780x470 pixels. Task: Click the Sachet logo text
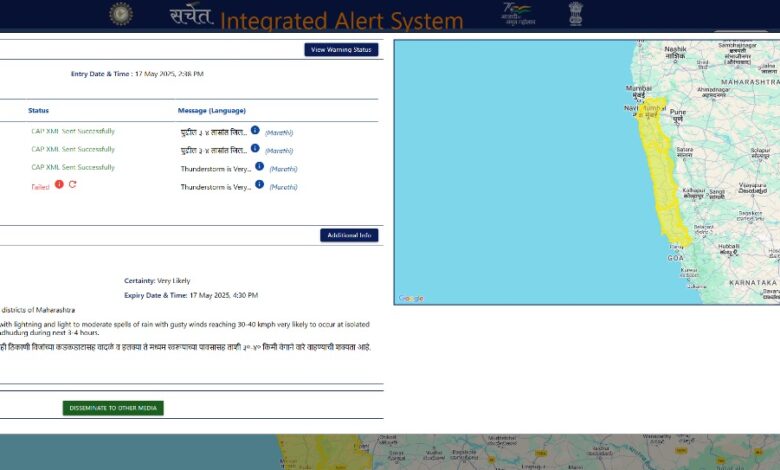click(x=191, y=15)
